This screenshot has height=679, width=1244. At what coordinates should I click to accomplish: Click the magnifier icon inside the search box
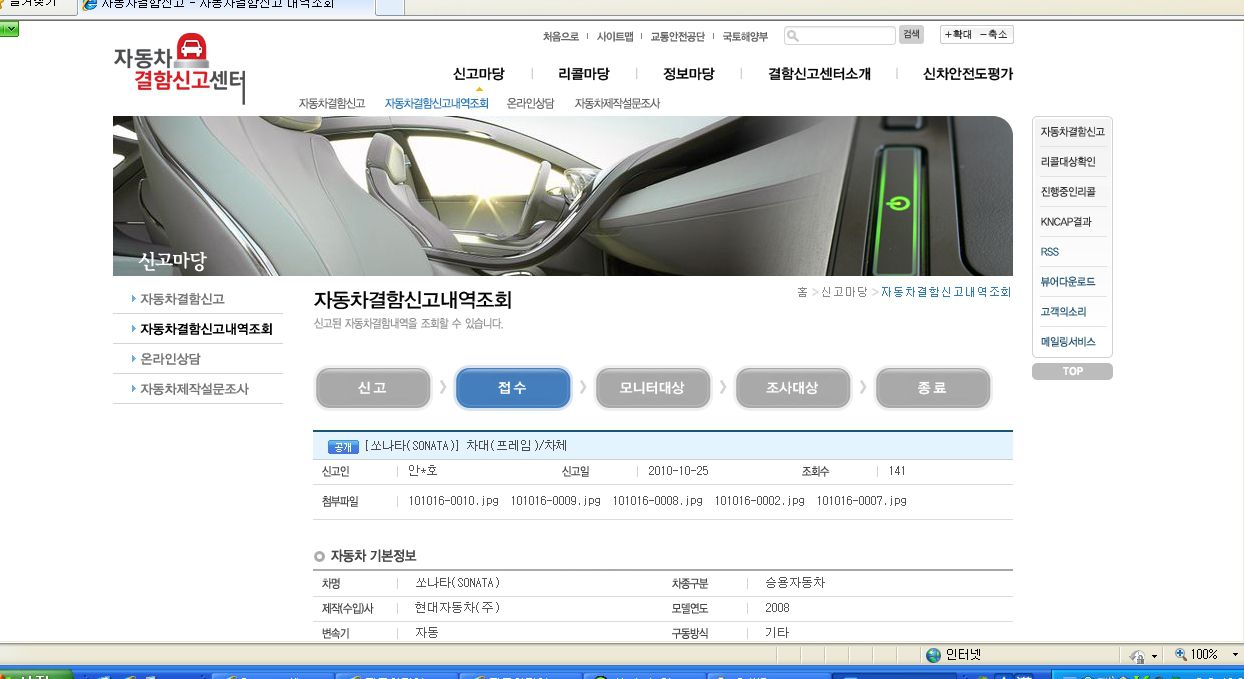(x=793, y=36)
